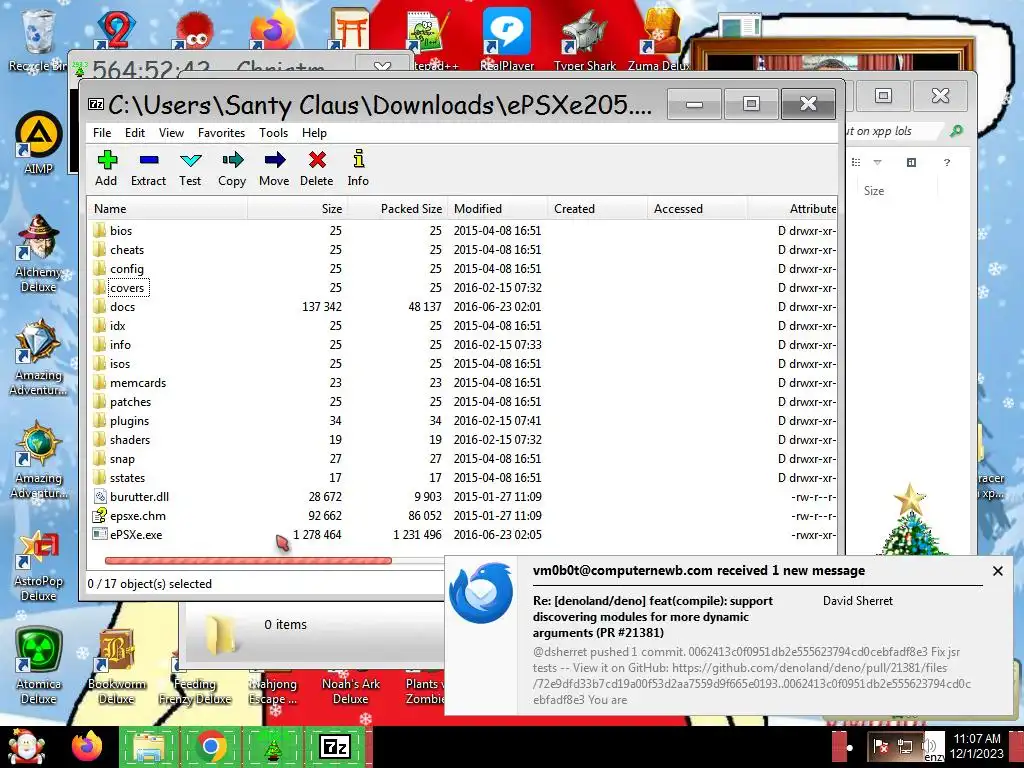Select the bios folder

(121, 231)
